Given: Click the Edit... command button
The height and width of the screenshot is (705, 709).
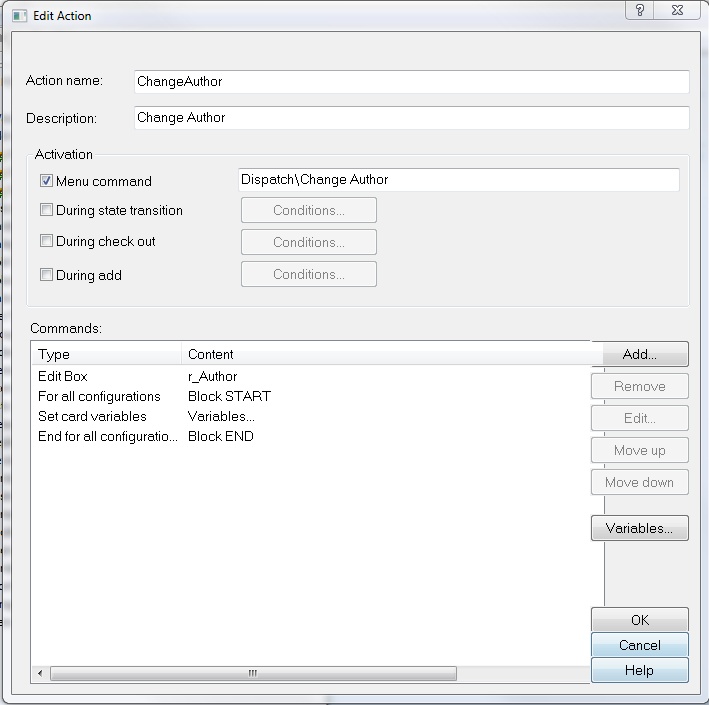Looking at the screenshot, I should 639,418.
